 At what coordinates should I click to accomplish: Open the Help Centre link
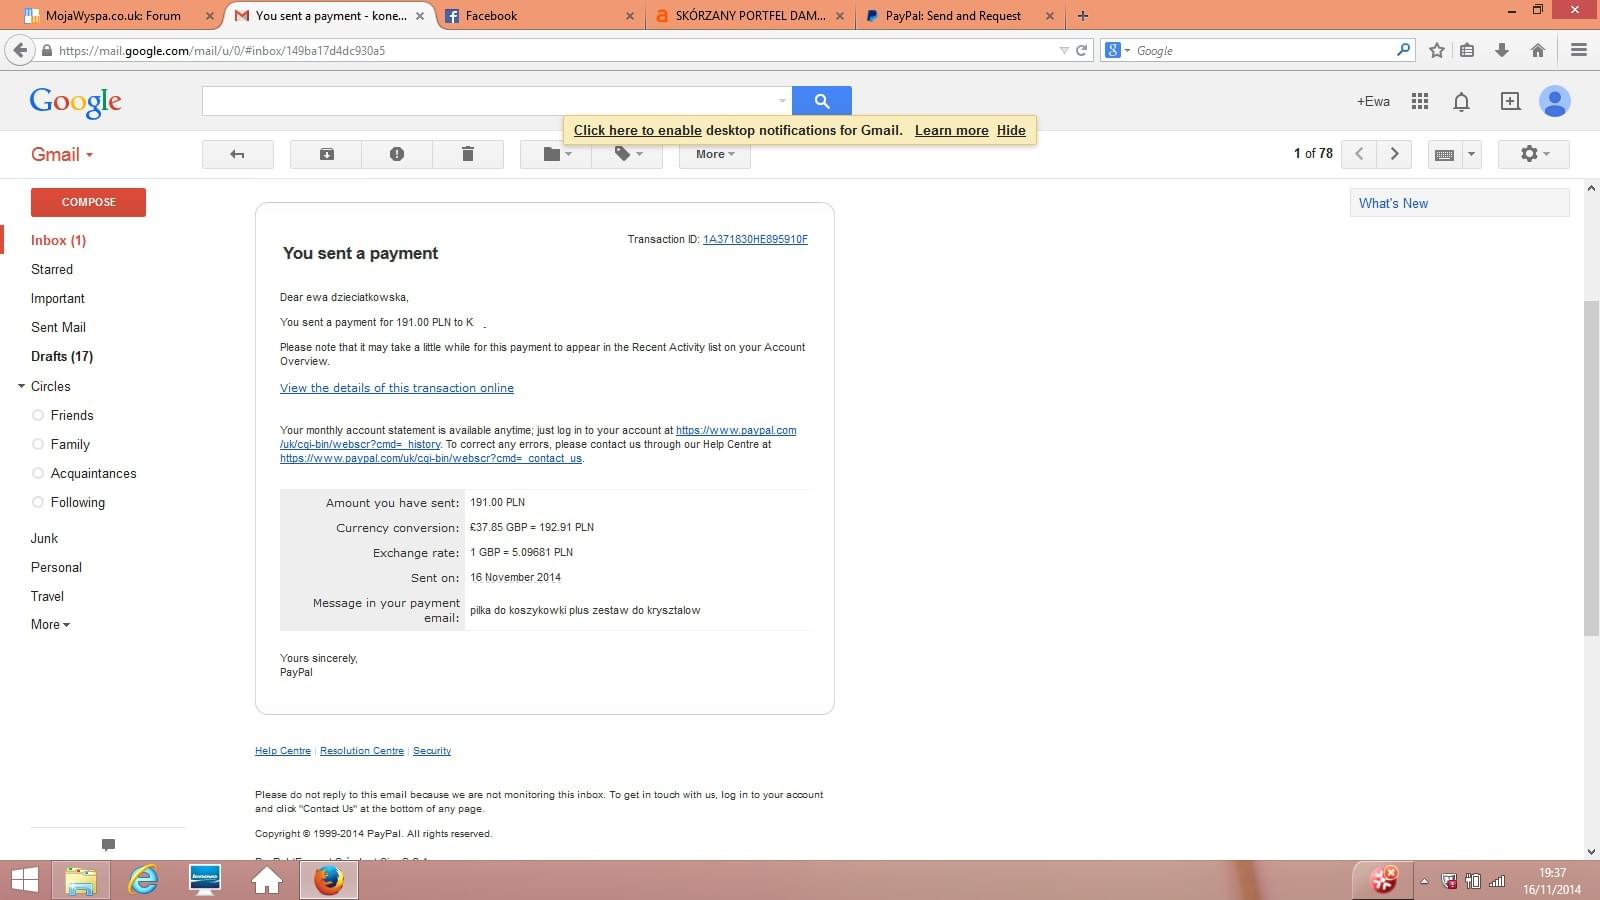(x=283, y=751)
